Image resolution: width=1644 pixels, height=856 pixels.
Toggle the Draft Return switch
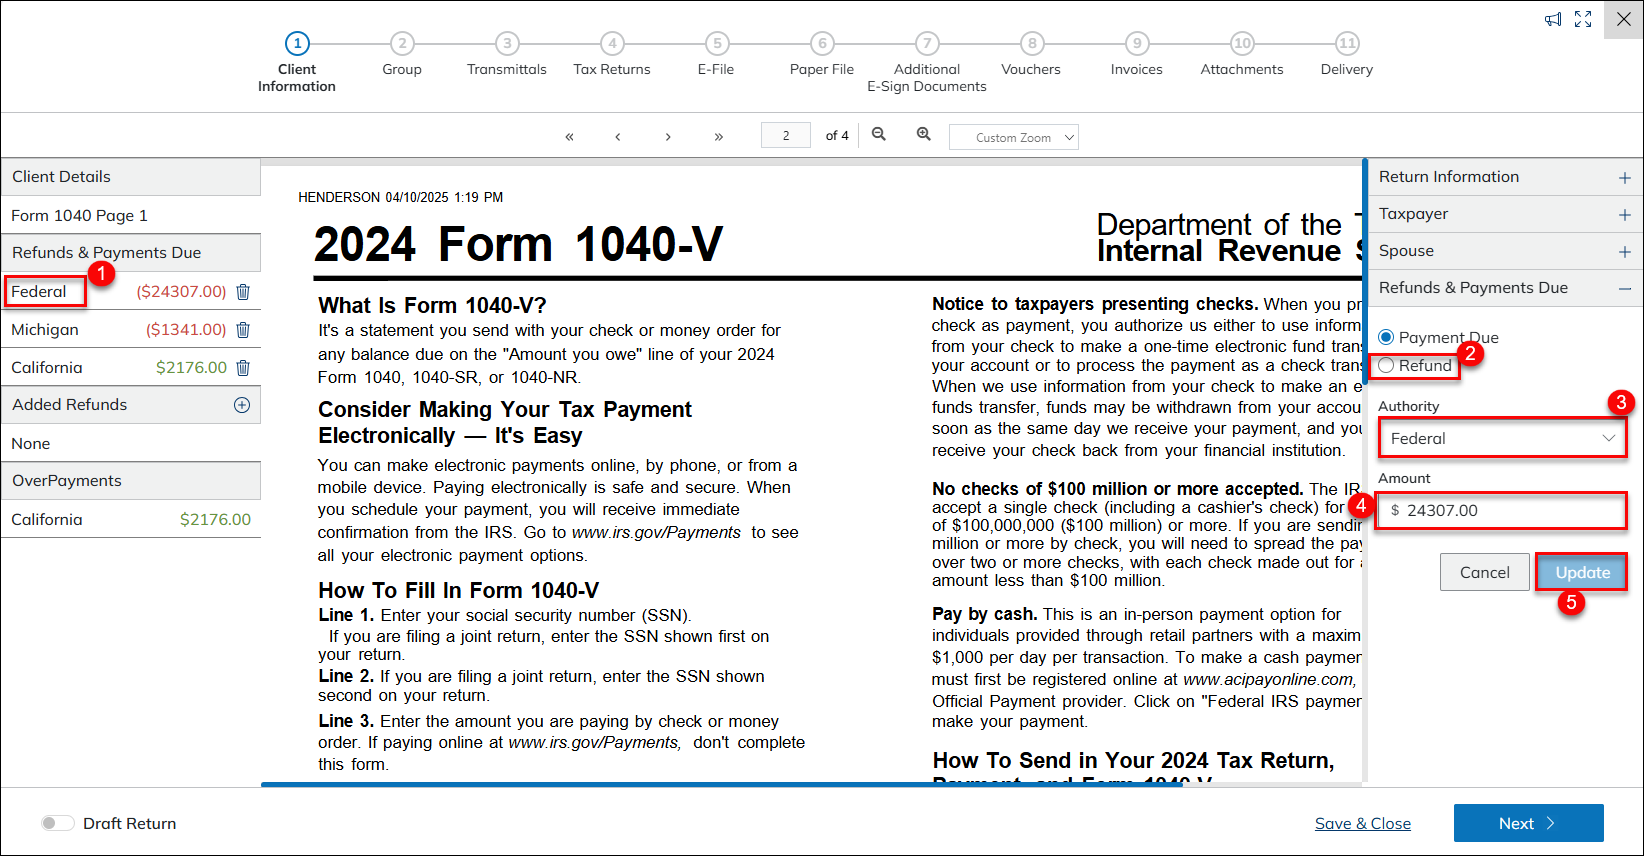click(58, 823)
